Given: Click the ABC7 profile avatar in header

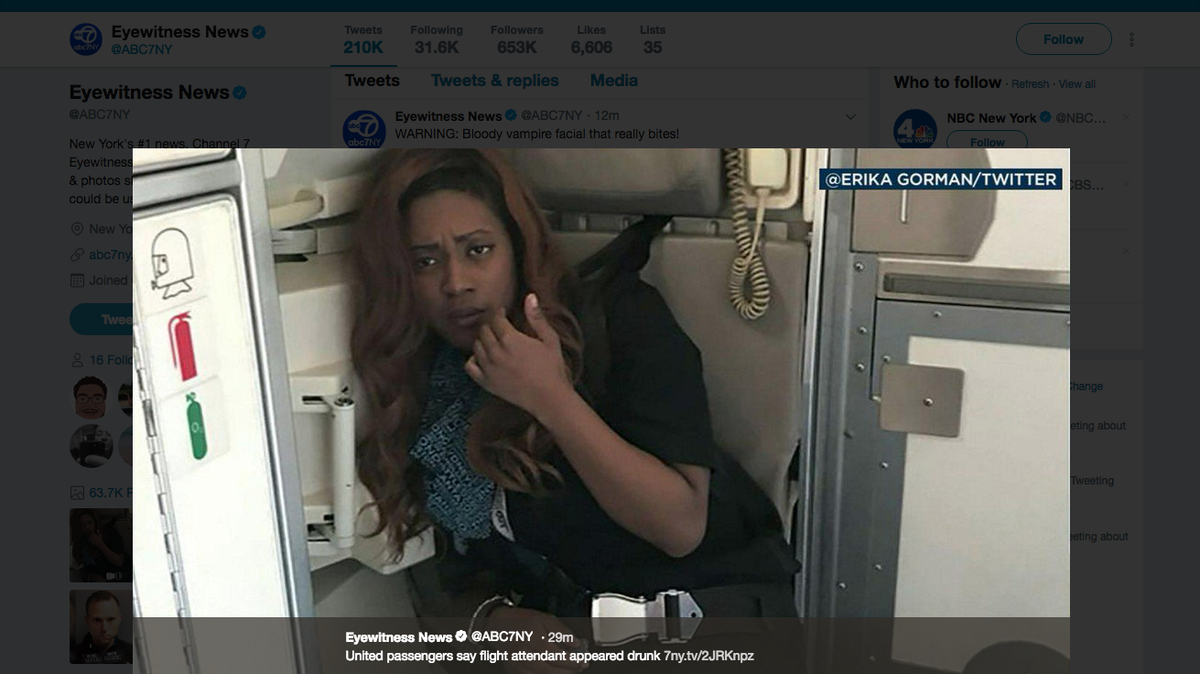Looking at the screenshot, I should click(86, 39).
